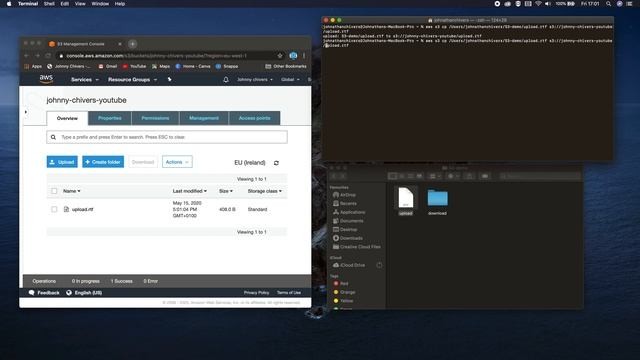Image resolution: width=640 pixels, height=360 pixels.
Task: Click the AWS logo in console header
Action: tap(46, 79)
